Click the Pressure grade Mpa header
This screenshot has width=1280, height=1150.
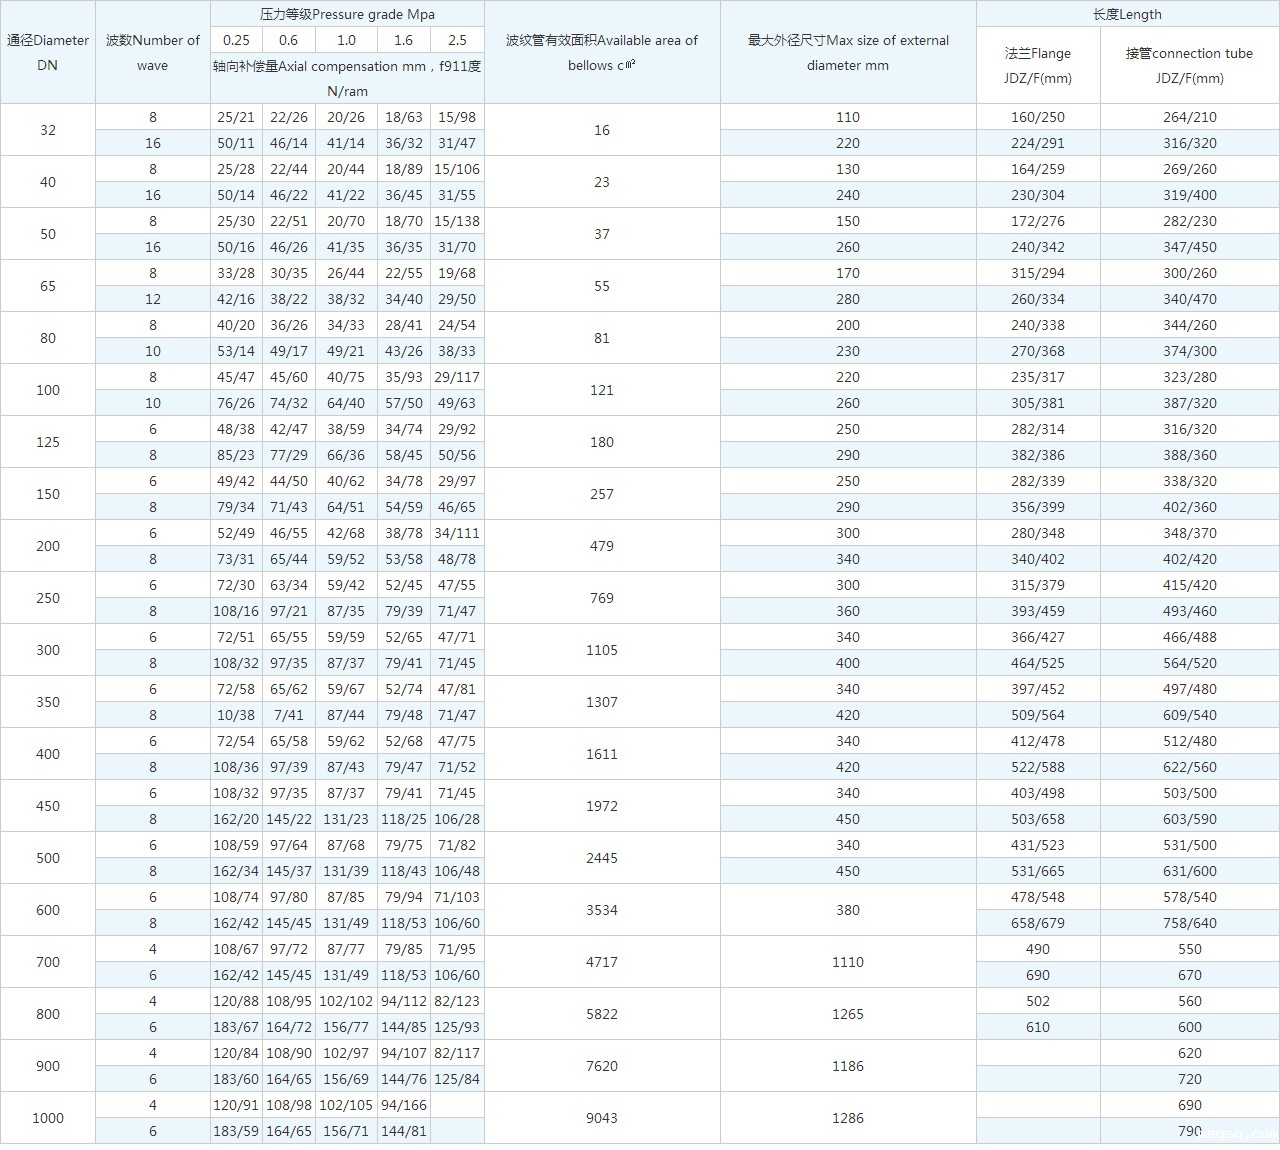click(x=347, y=14)
